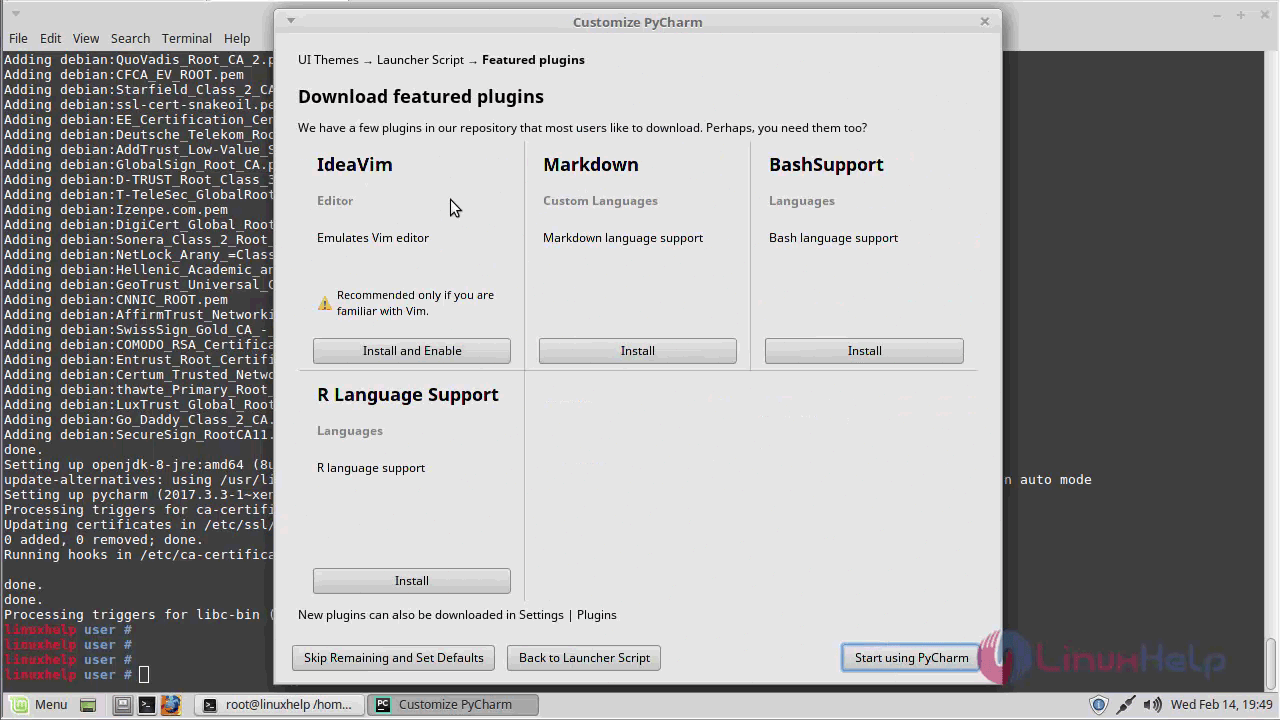Open the Linux Mint Menu launcher

[x=38, y=704]
